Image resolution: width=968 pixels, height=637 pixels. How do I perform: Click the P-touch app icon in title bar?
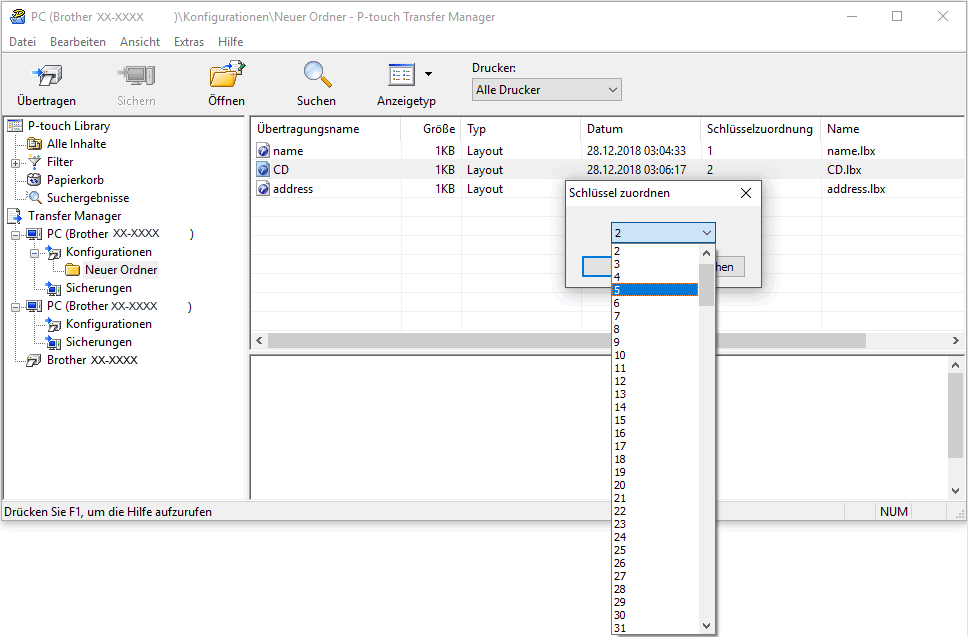click(18, 17)
